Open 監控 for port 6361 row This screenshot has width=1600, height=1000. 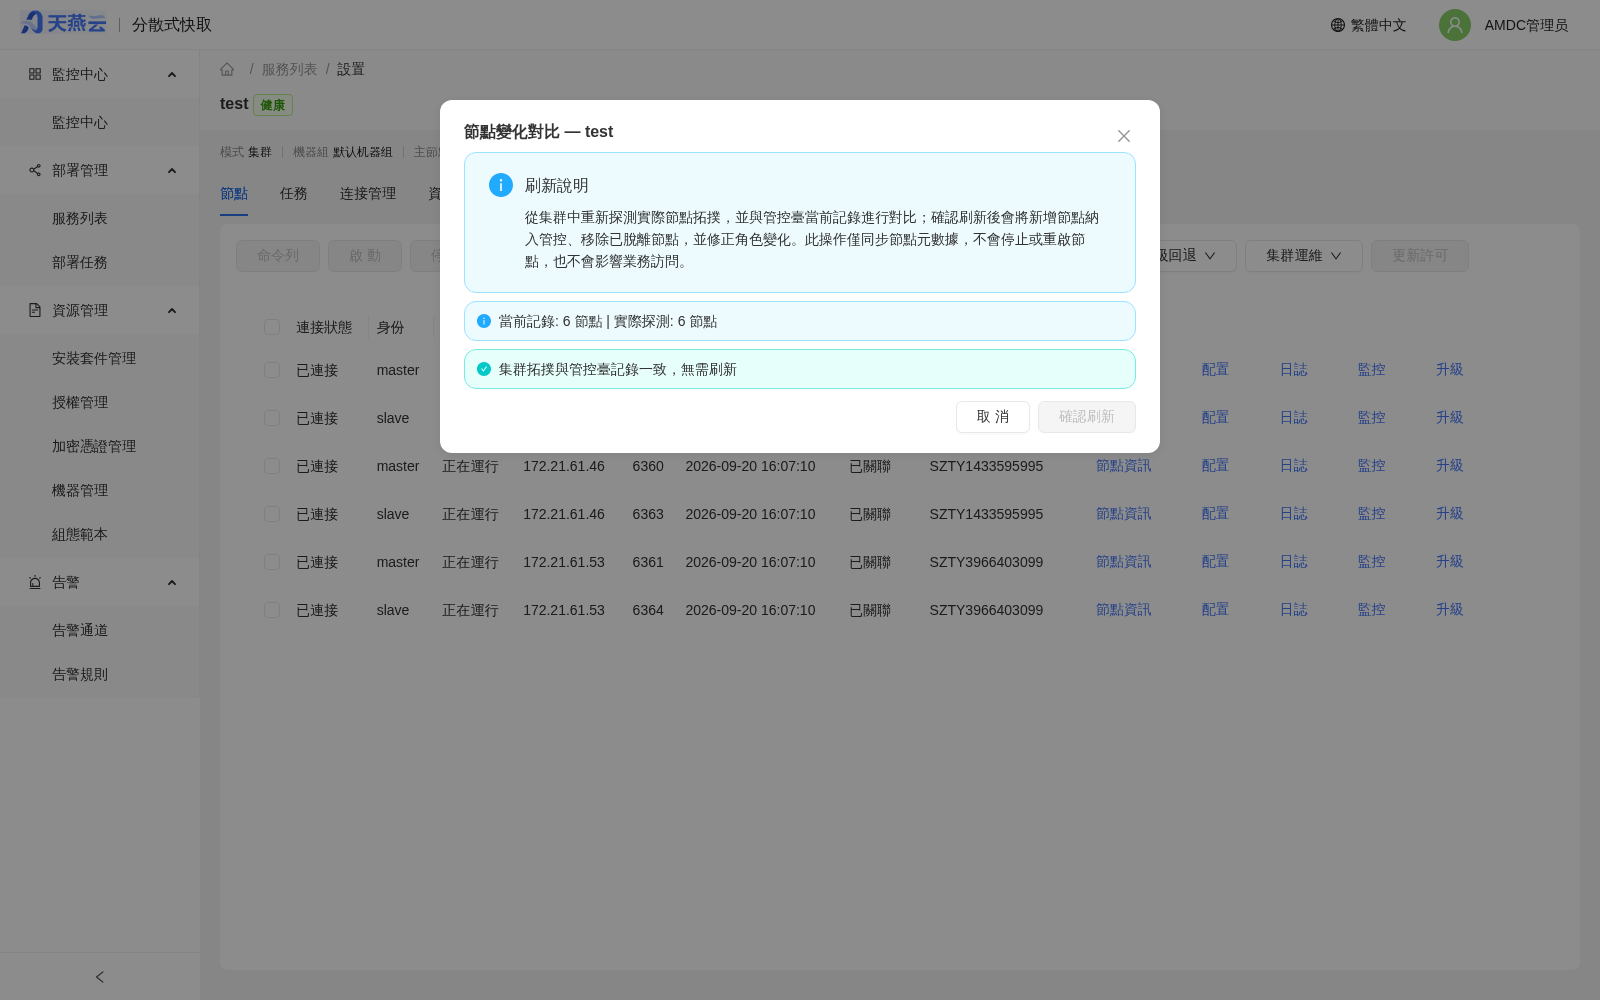click(1372, 562)
